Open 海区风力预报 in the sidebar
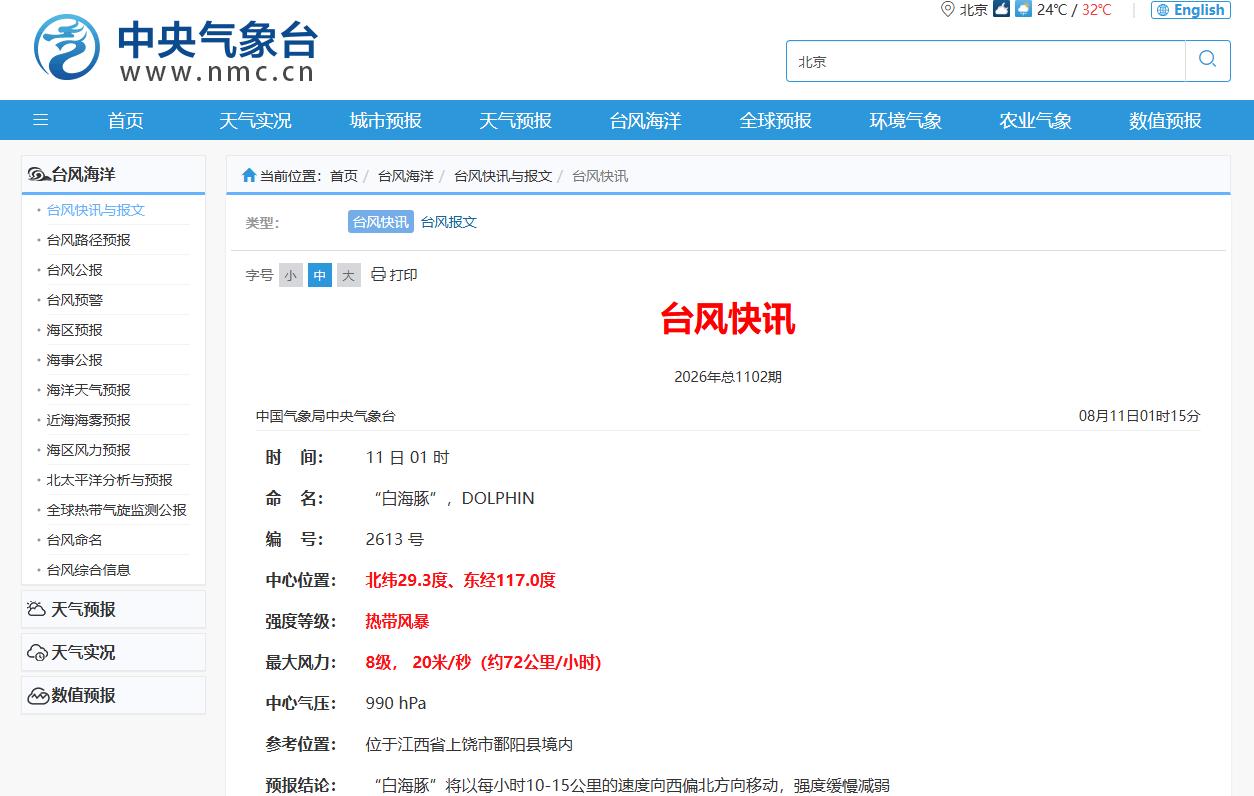The width and height of the screenshot is (1254, 796). pyautogui.click(x=89, y=450)
